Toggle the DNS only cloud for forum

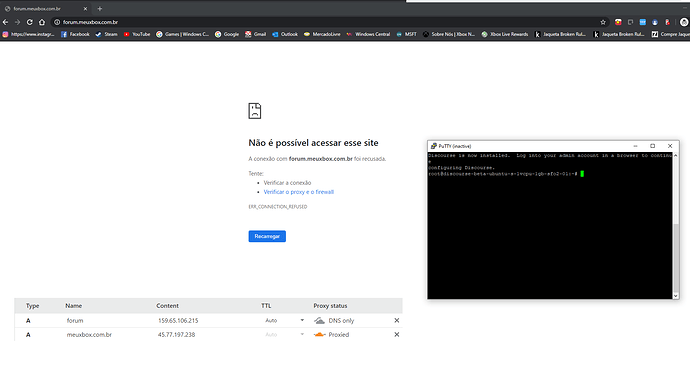[319, 320]
